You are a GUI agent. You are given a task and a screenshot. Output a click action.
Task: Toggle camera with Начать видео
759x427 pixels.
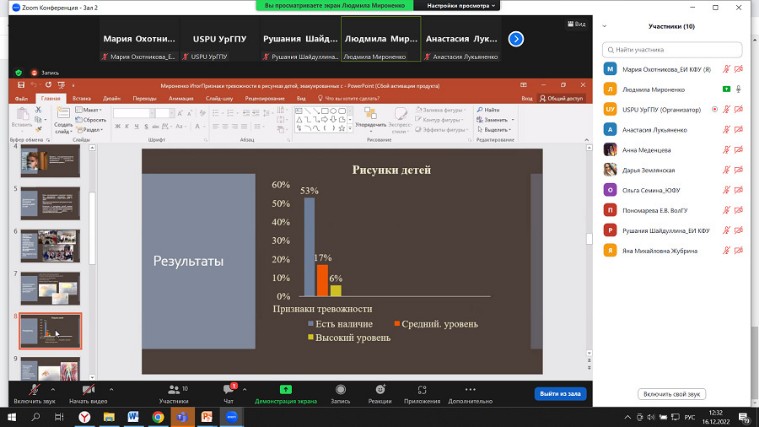87,390
